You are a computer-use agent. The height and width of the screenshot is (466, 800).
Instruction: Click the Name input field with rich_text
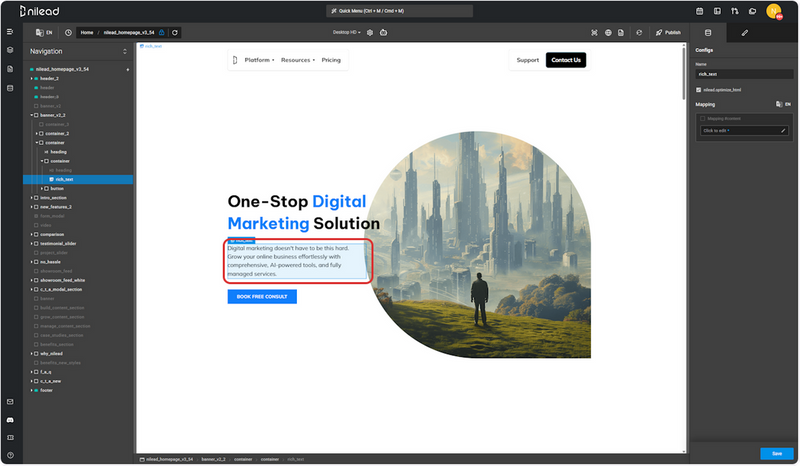point(744,74)
